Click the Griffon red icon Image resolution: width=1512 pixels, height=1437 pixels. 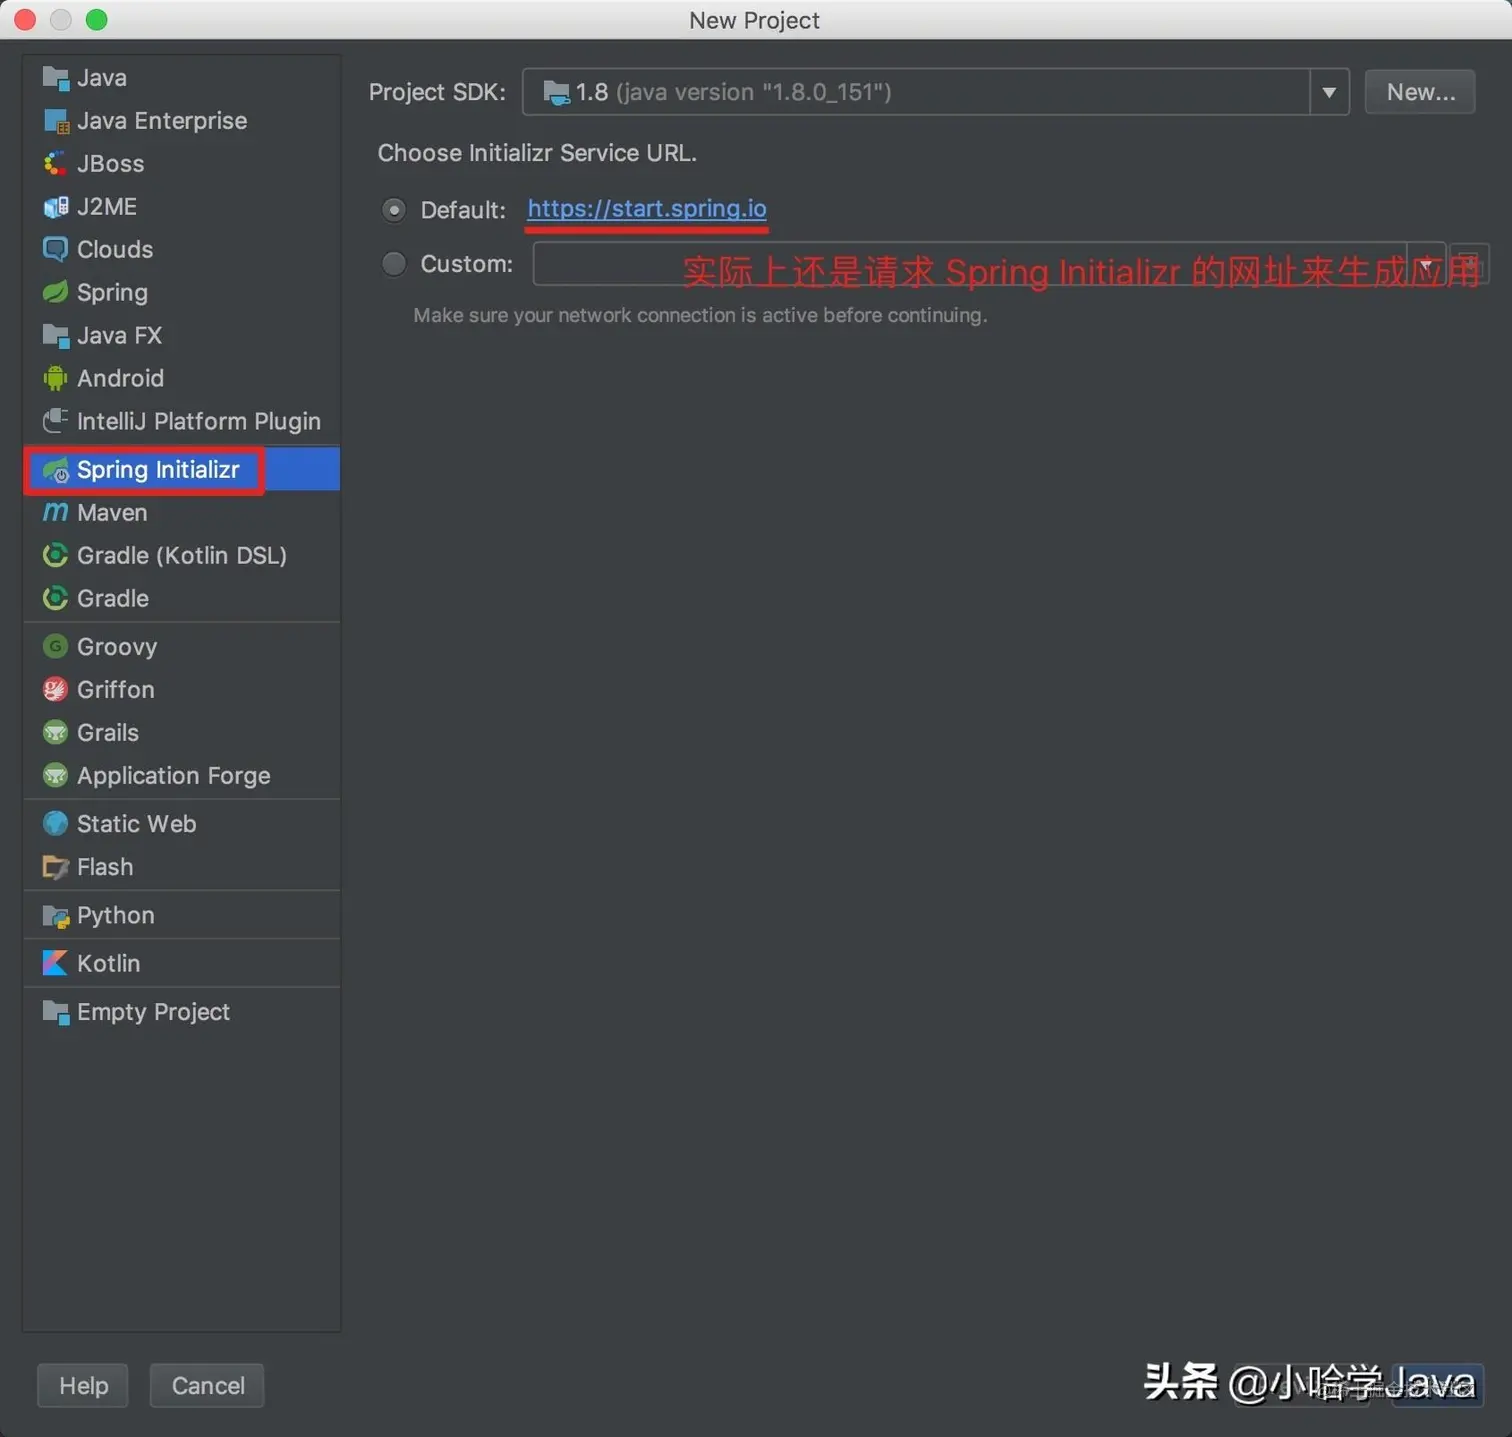(x=56, y=689)
